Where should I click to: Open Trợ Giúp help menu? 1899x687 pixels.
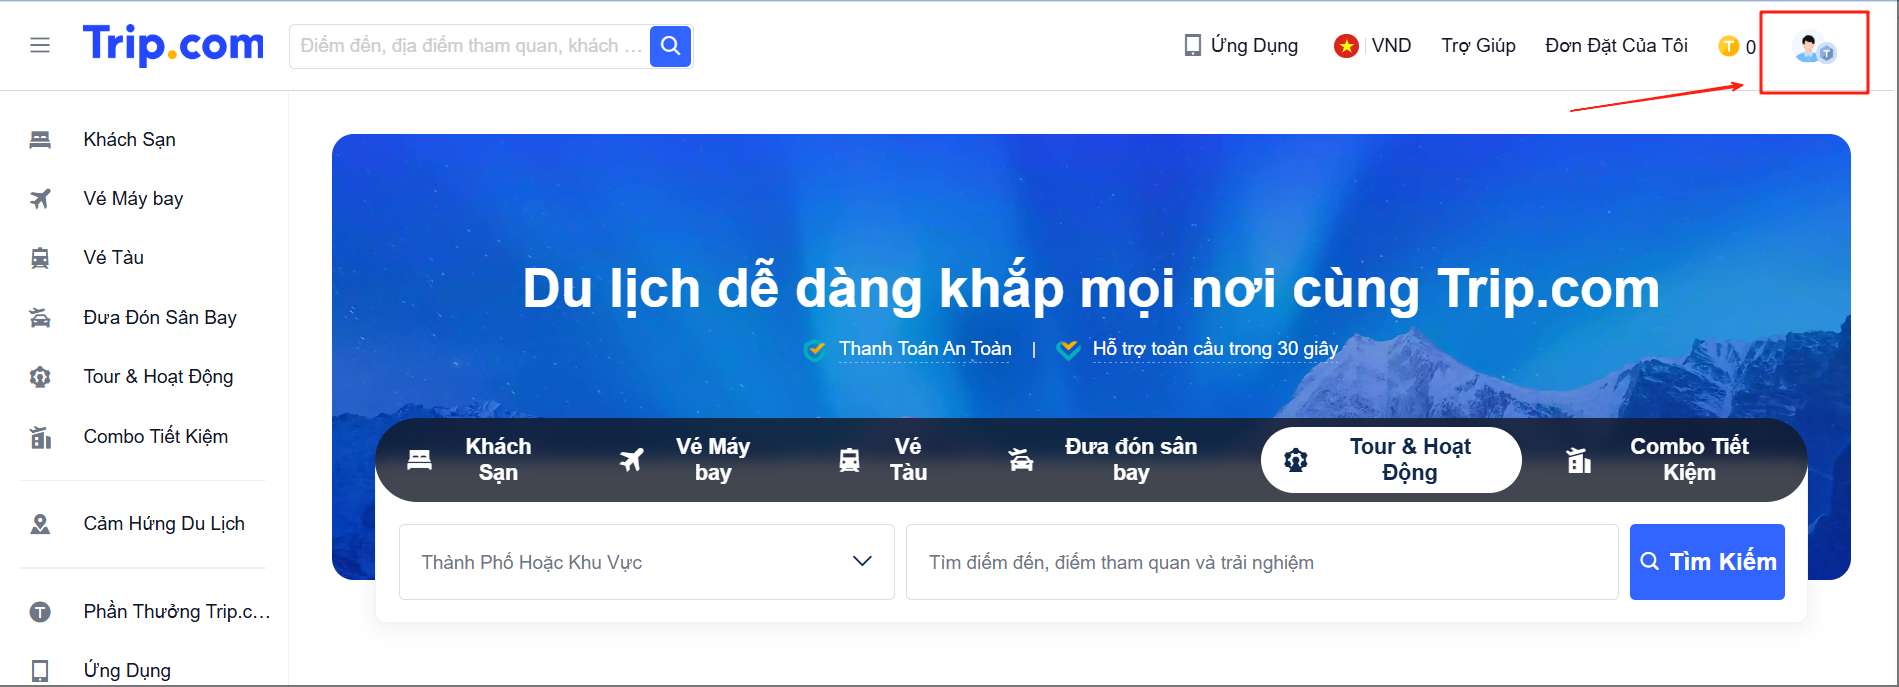1478,46
